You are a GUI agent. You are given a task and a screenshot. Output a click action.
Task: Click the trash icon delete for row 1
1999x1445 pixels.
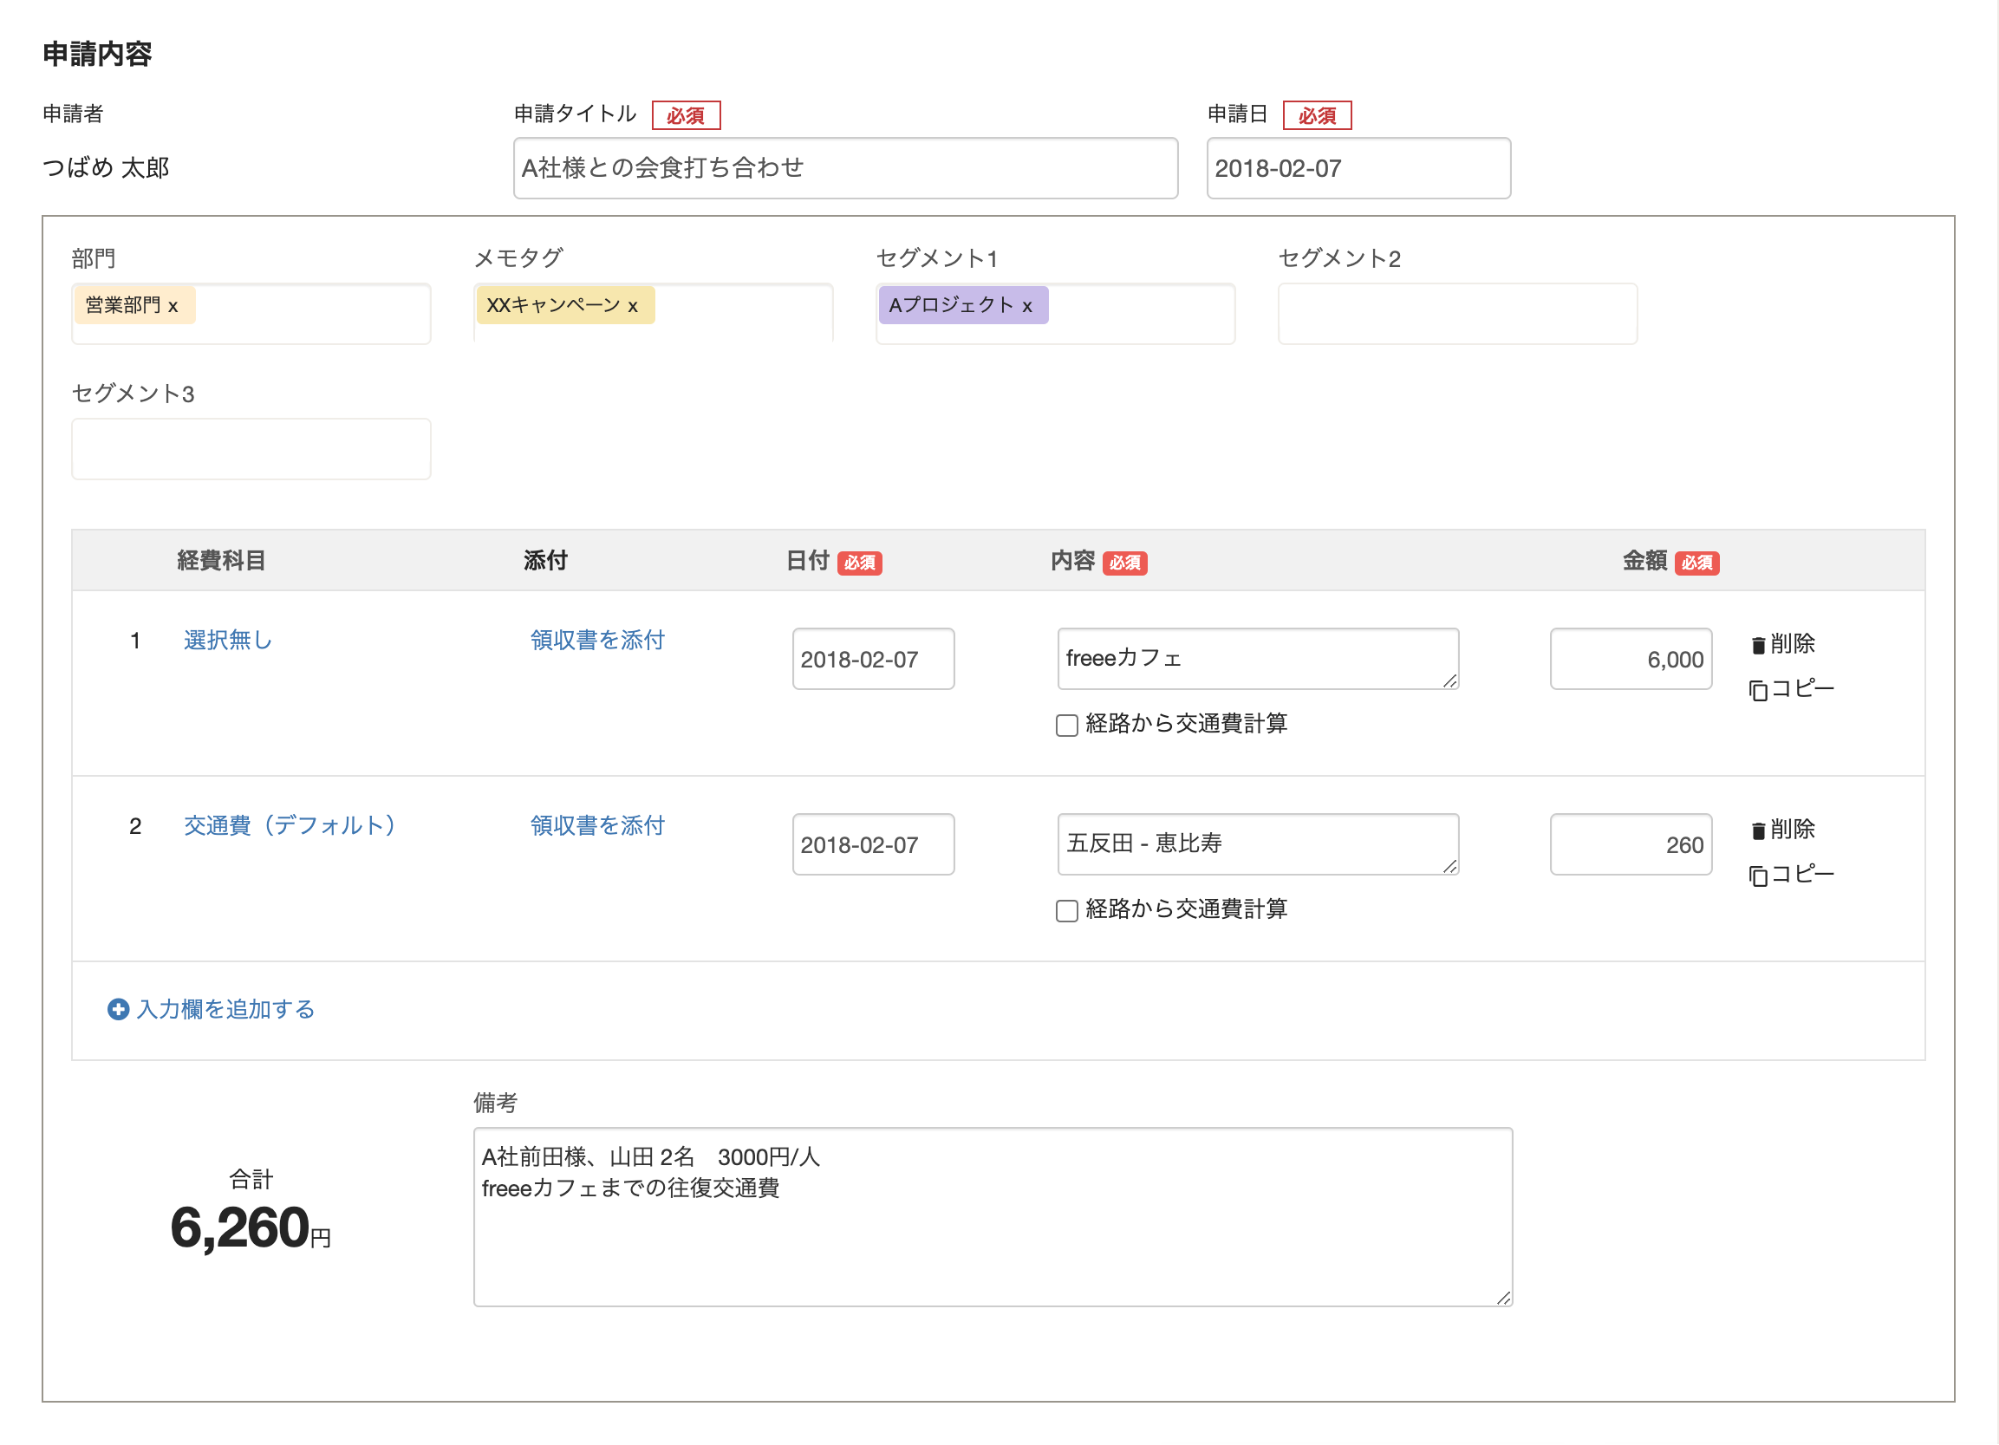[x=1758, y=645]
